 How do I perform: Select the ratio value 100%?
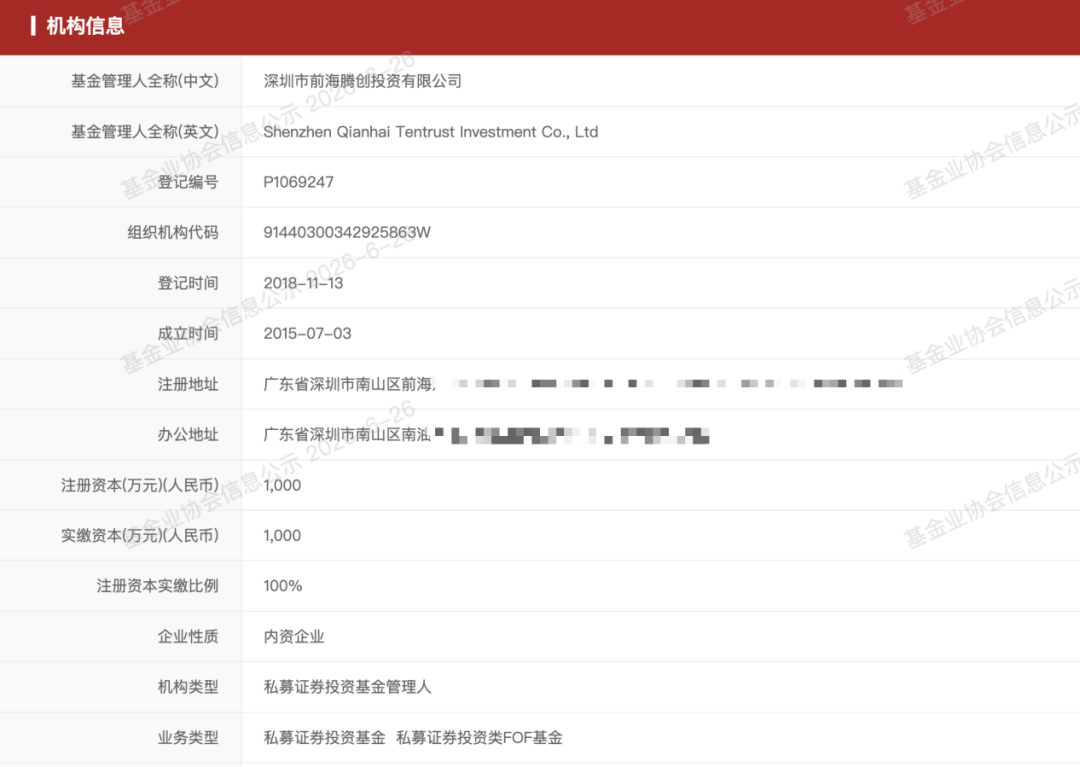283,586
